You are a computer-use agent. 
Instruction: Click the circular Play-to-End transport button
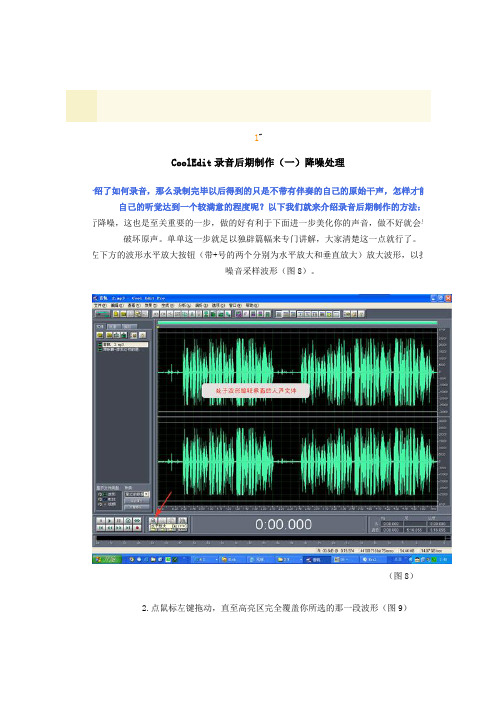click(128, 520)
